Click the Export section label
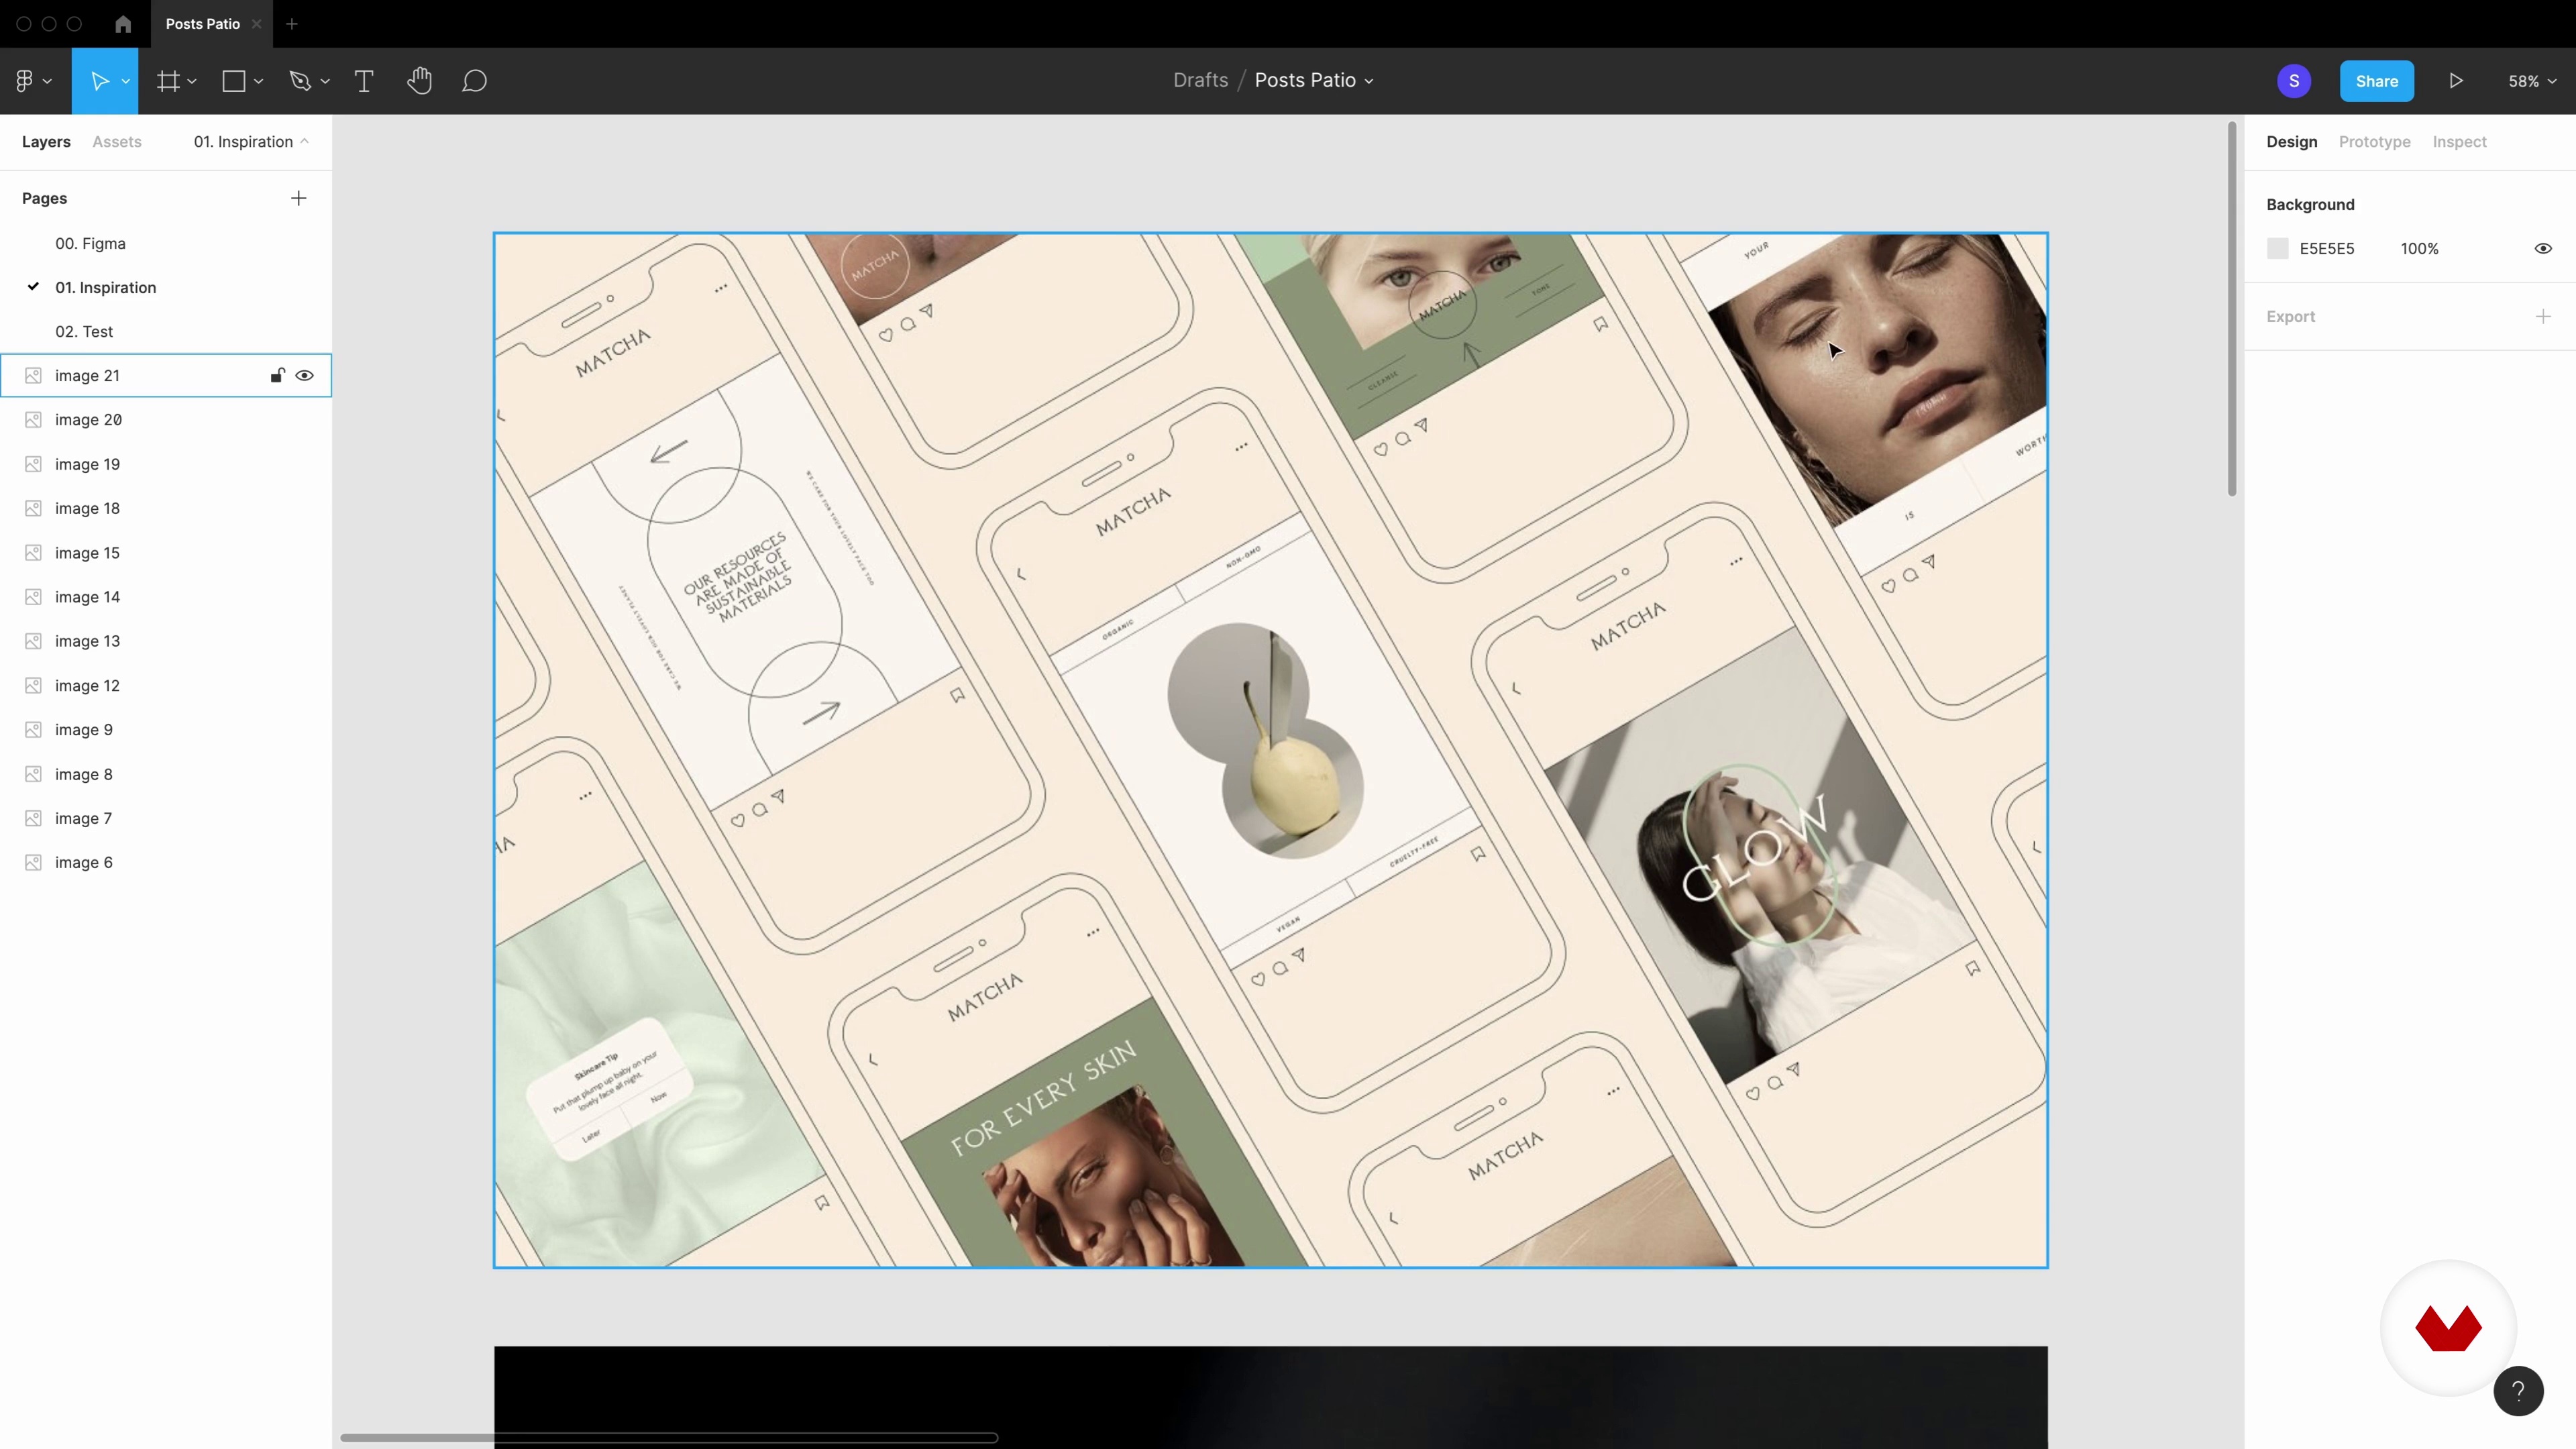This screenshot has width=2576, height=1449. tap(2290, 317)
